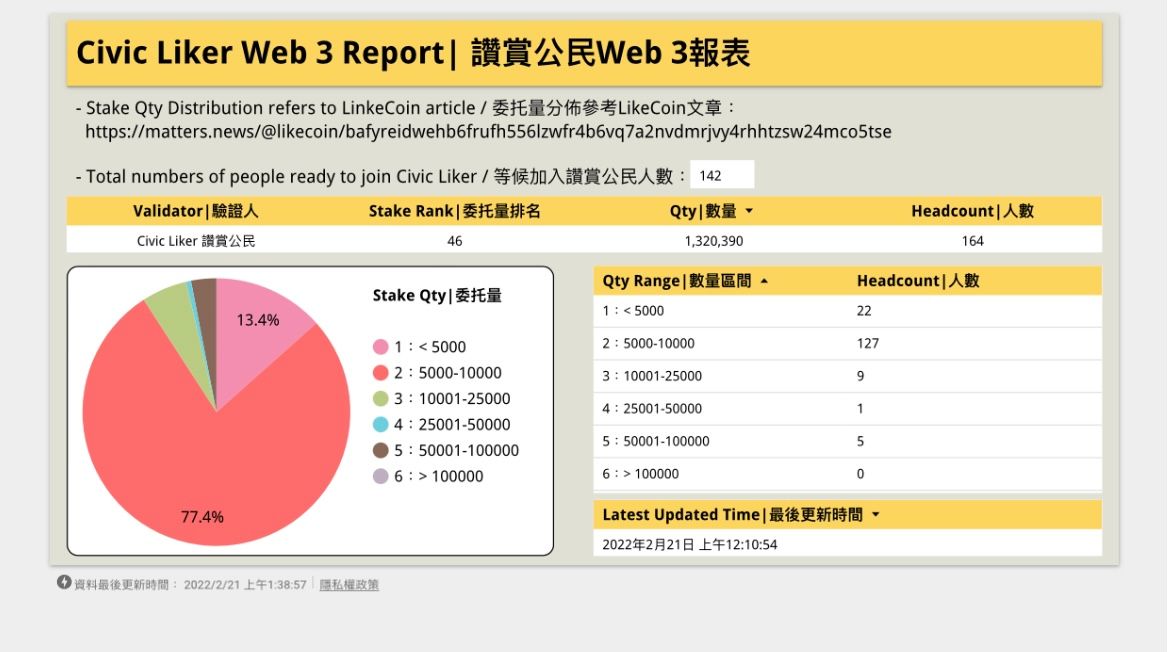Screen dimensions: 1170x652
Task: Click the cyan '4：25001-50000' legend swatch
Action: (381, 424)
